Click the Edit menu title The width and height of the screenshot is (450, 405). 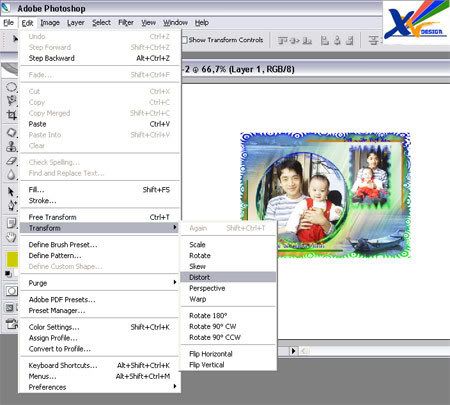click(x=27, y=23)
